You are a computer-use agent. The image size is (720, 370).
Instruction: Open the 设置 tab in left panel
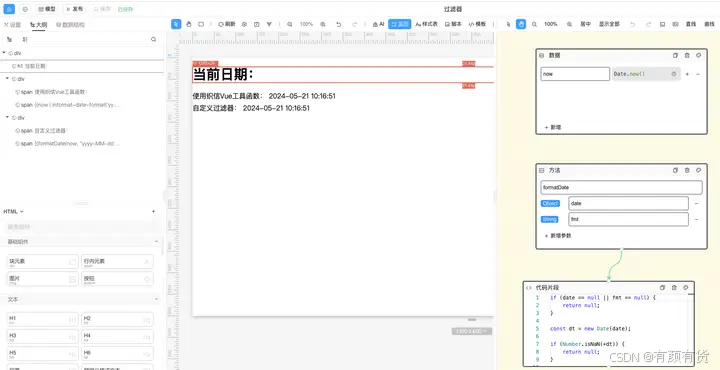[x=12, y=25]
